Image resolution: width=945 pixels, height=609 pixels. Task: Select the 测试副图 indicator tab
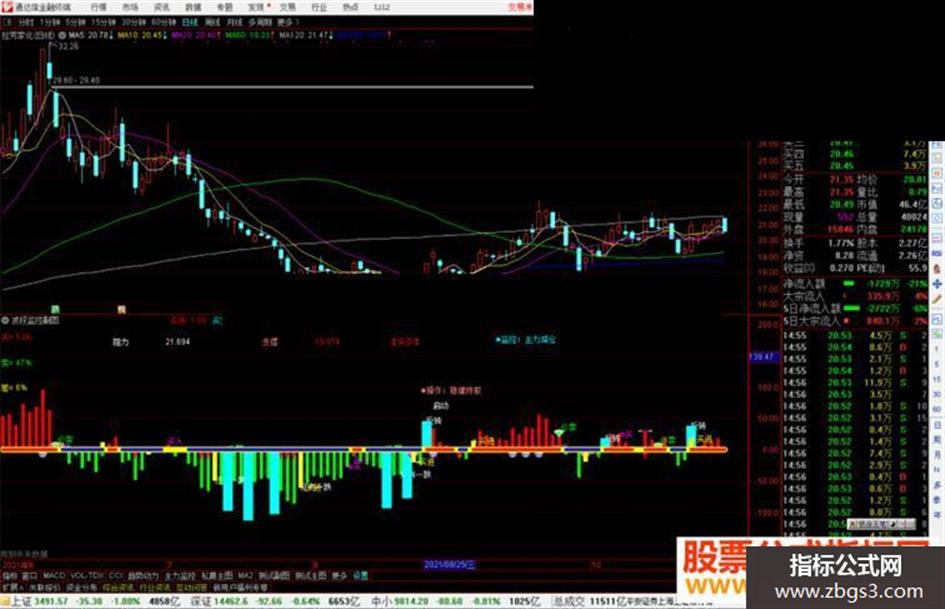click(274, 576)
